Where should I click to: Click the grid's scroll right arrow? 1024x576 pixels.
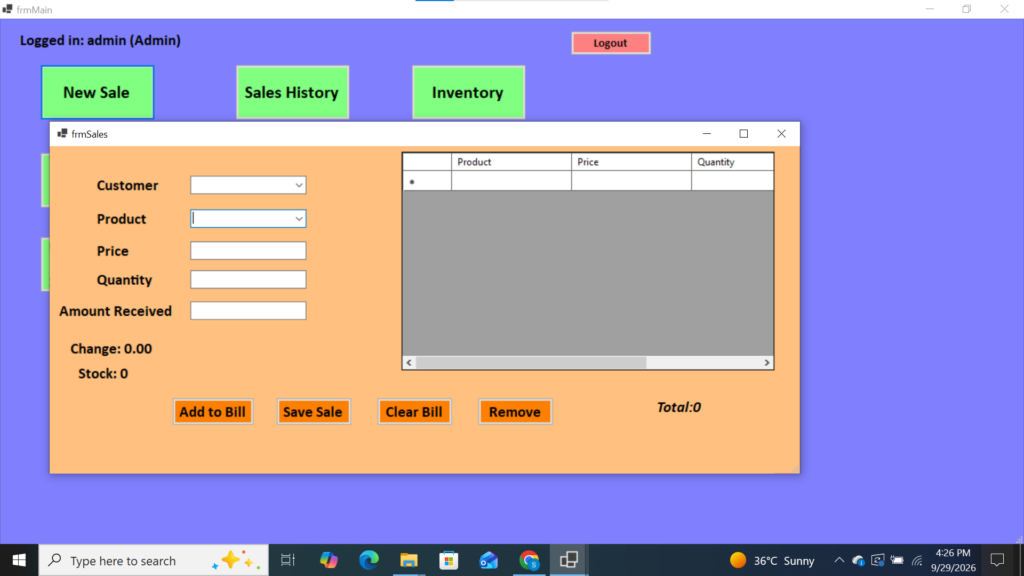[x=767, y=362]
